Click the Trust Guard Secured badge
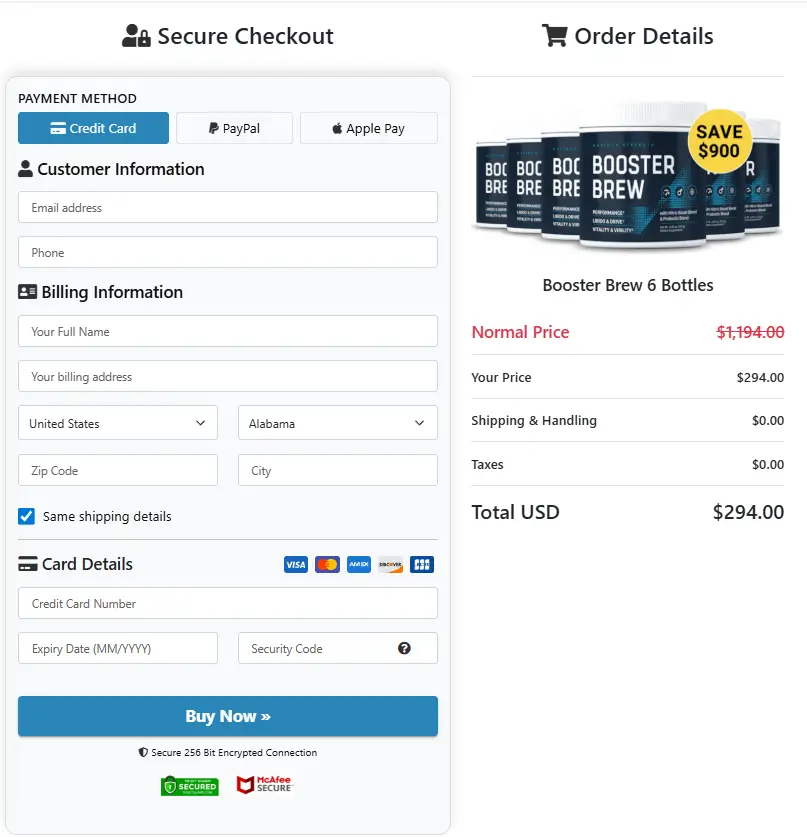 189,786
